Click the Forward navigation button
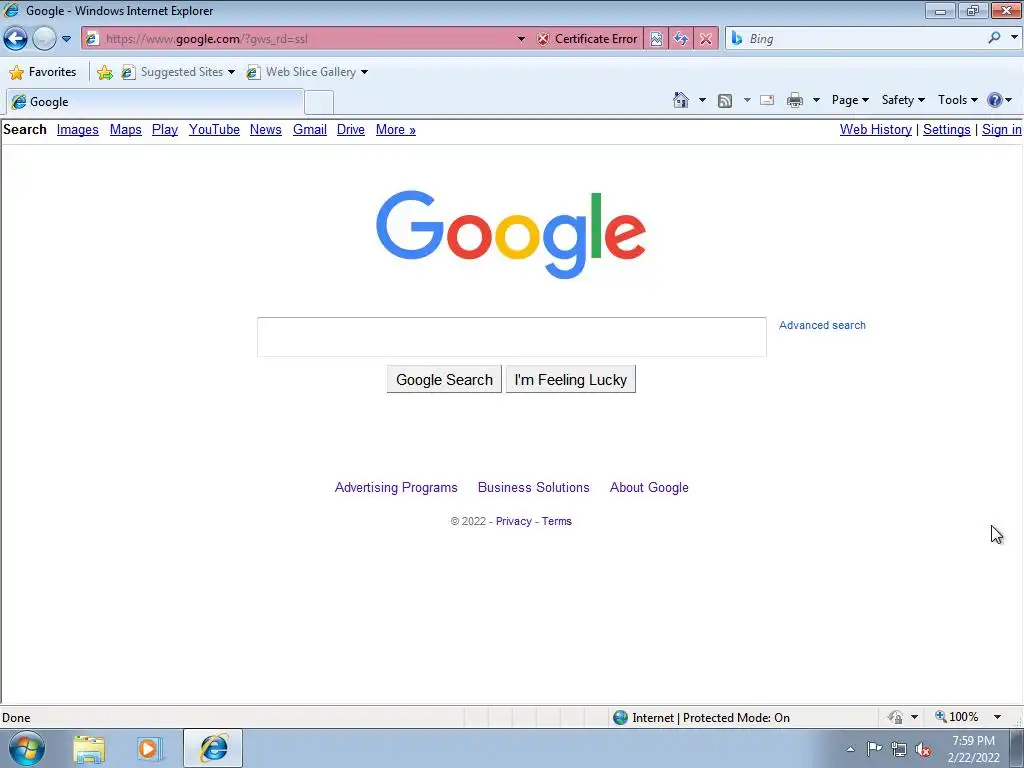Screen dimensions: 1024x768 pyautogui.click(x=44, y=39)
